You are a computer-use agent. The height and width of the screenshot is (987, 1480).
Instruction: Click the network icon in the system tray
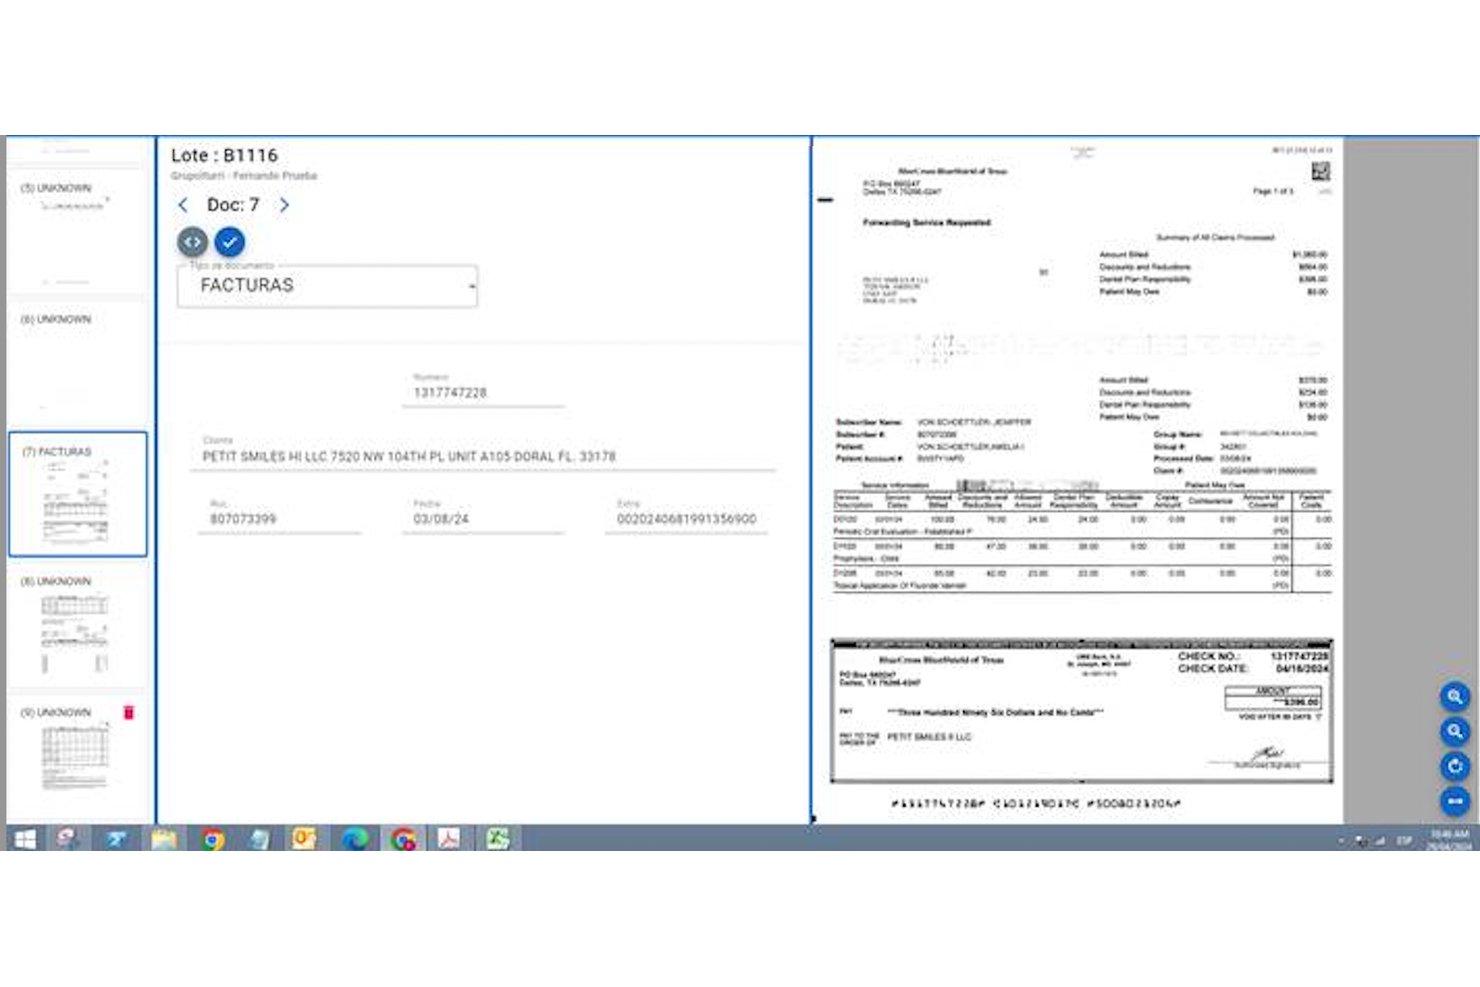point(1379,841)
